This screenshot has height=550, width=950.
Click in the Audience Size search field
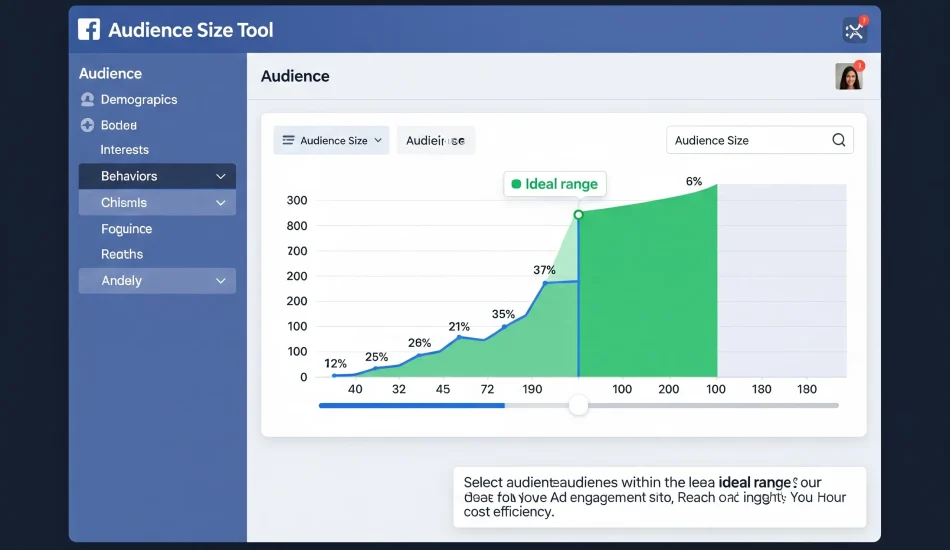coord(748,141)
